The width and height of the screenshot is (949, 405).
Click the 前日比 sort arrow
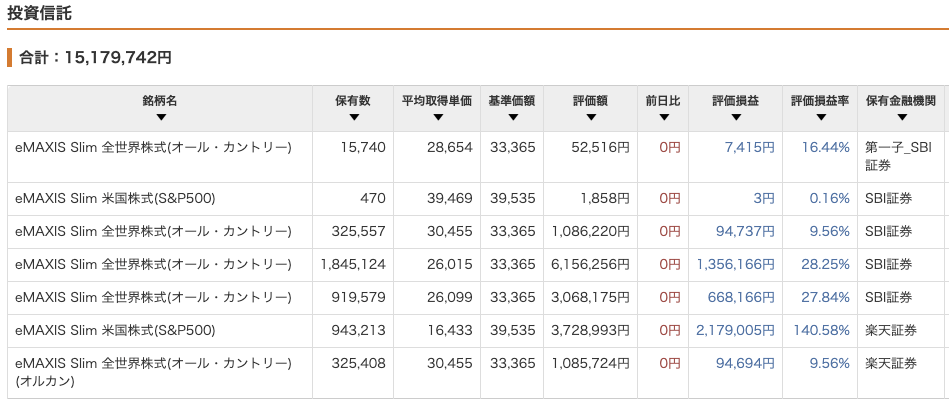662,118
